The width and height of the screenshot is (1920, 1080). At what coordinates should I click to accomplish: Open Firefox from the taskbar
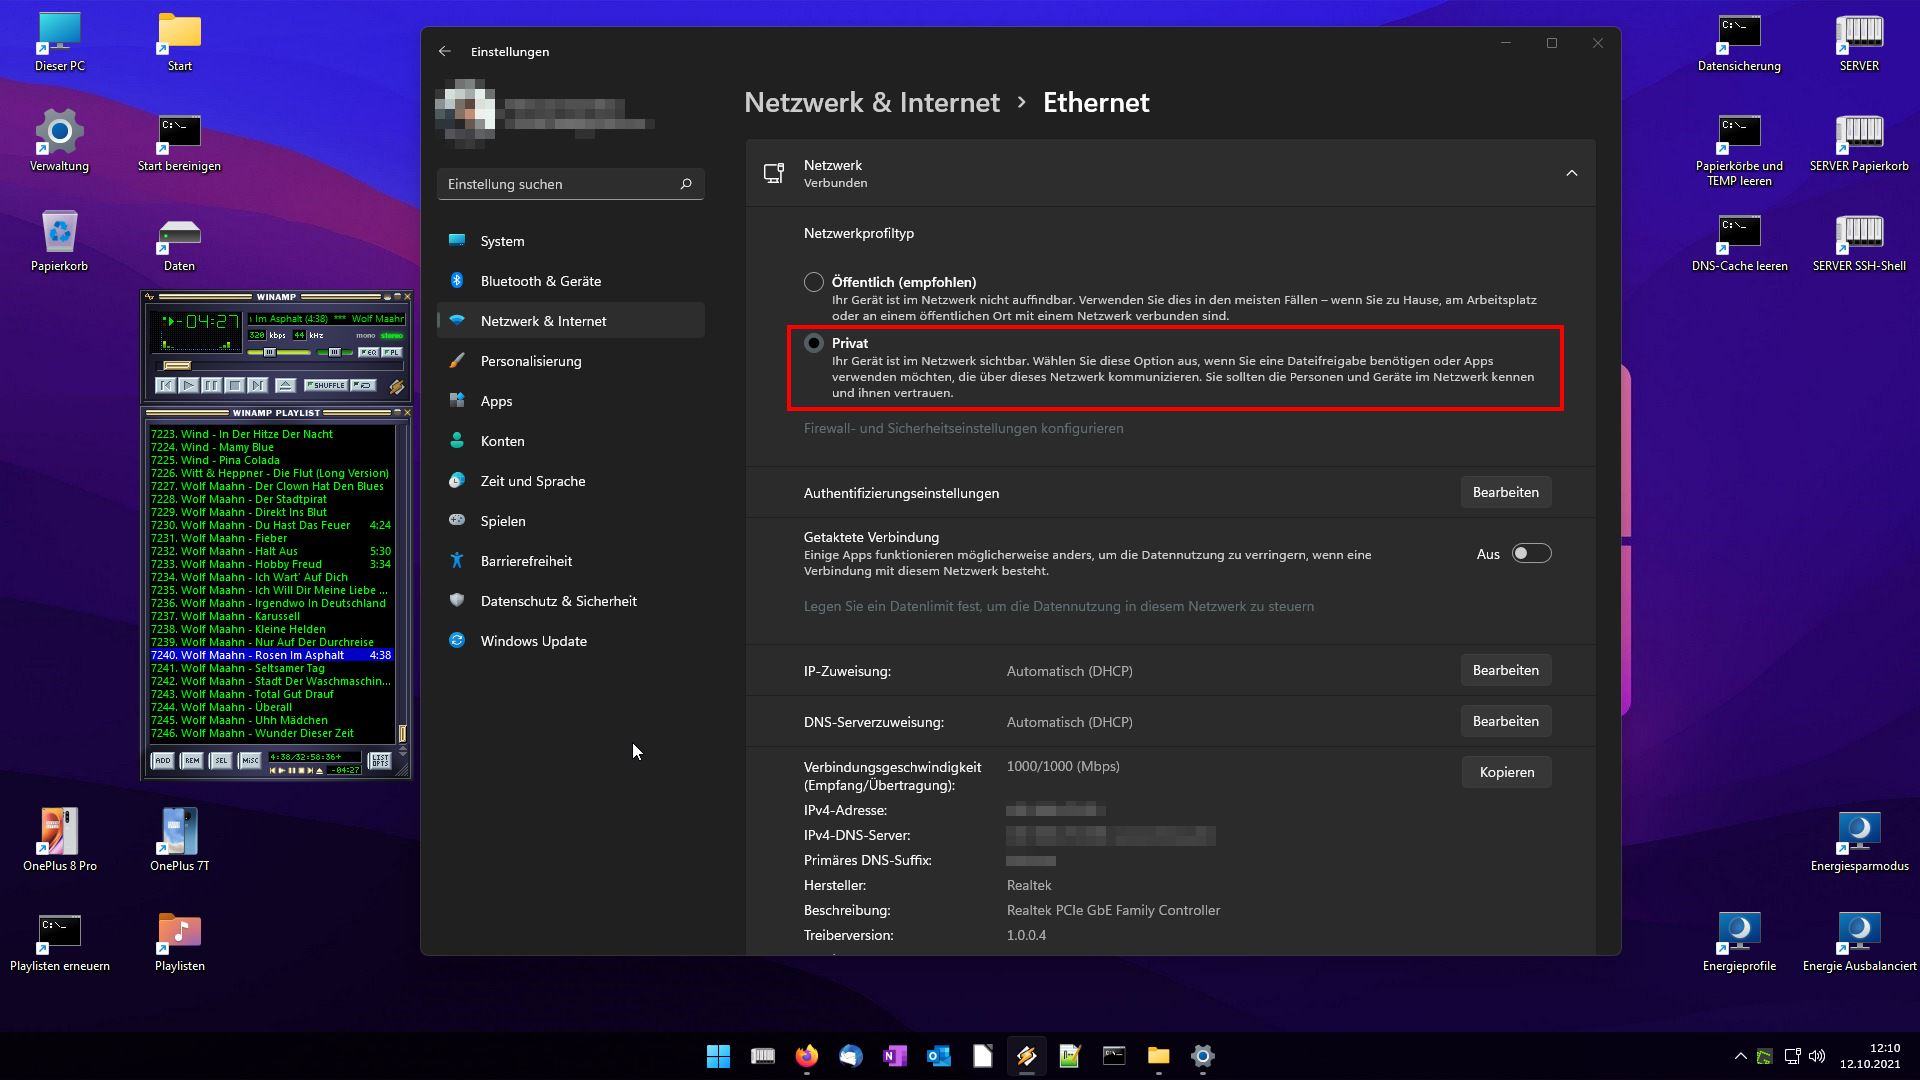click(806, 1056)
